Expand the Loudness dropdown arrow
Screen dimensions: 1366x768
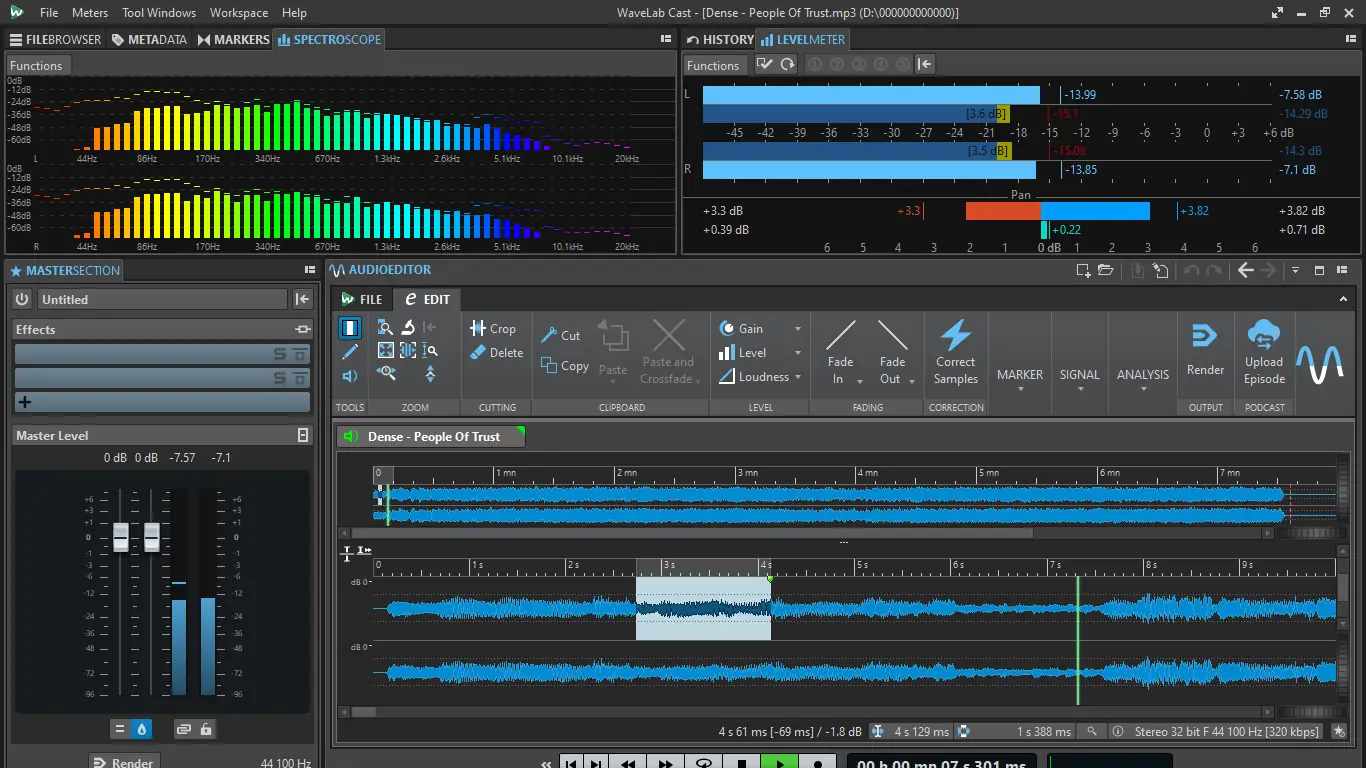(x=797, y=377)
